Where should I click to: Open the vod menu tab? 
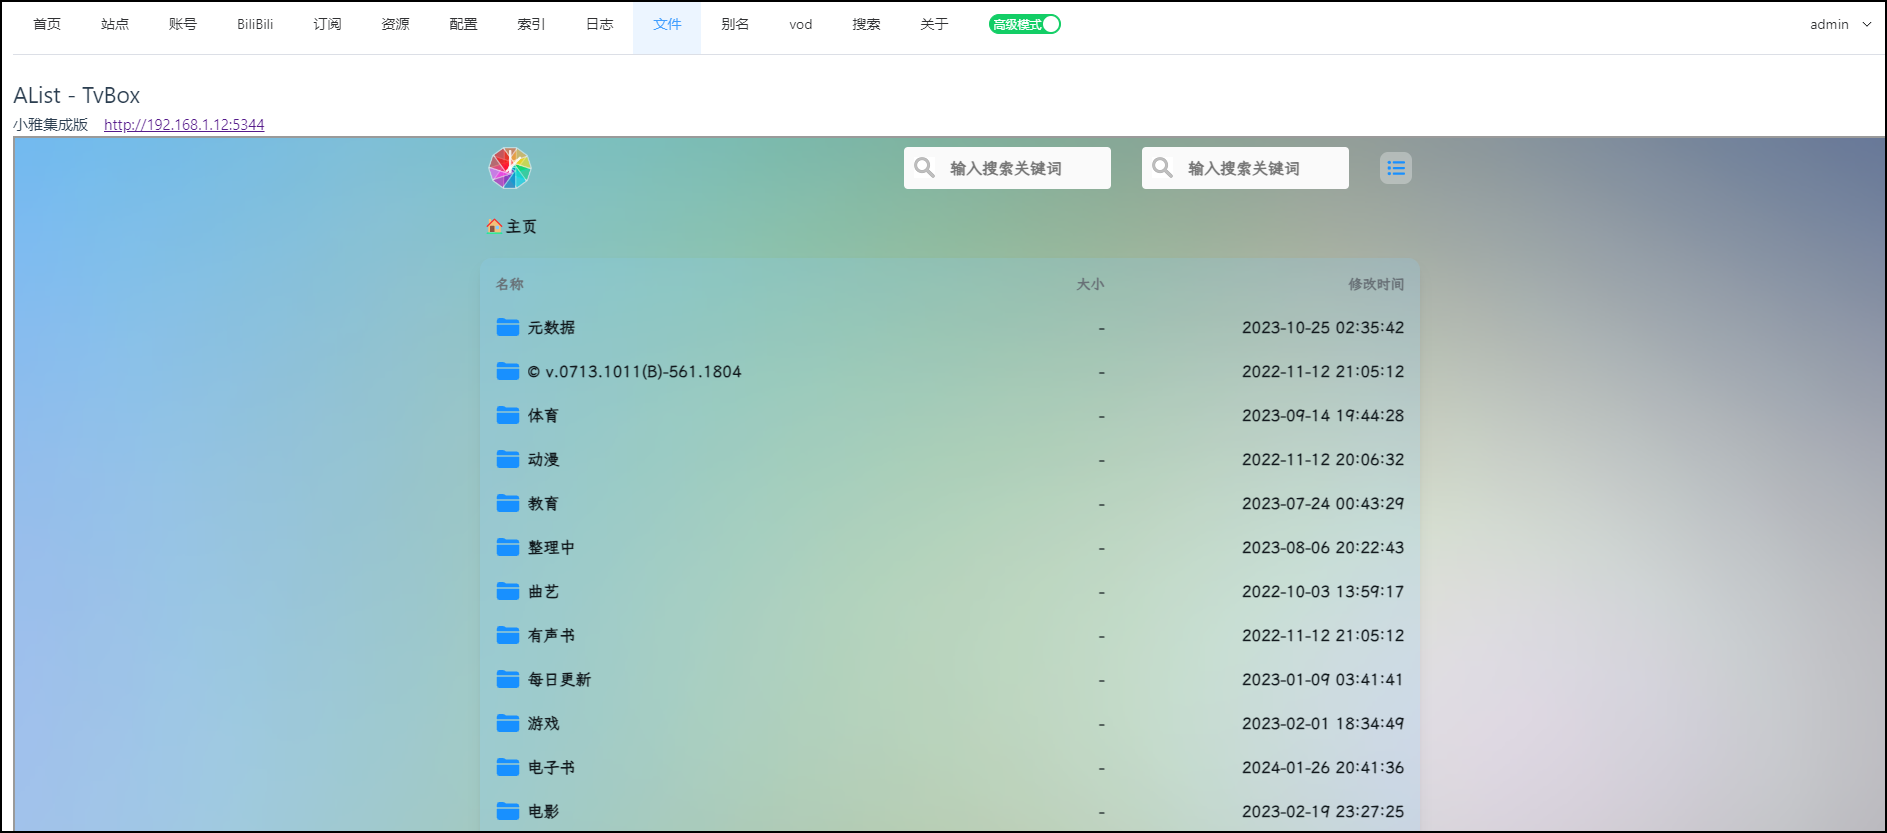coord(801,24)
